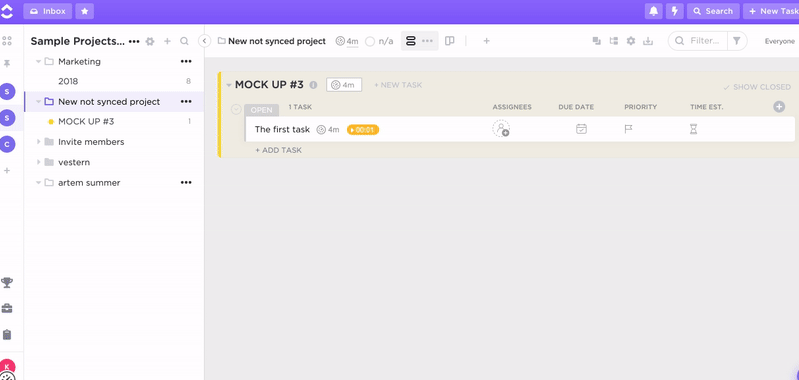Click + ADD TASK
The height and width of the screenshot is (380, 799).
tap(278, 150)
